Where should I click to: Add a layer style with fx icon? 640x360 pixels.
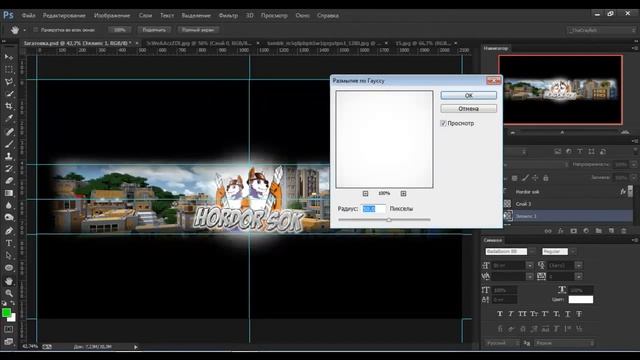click(x=561, y=231)
